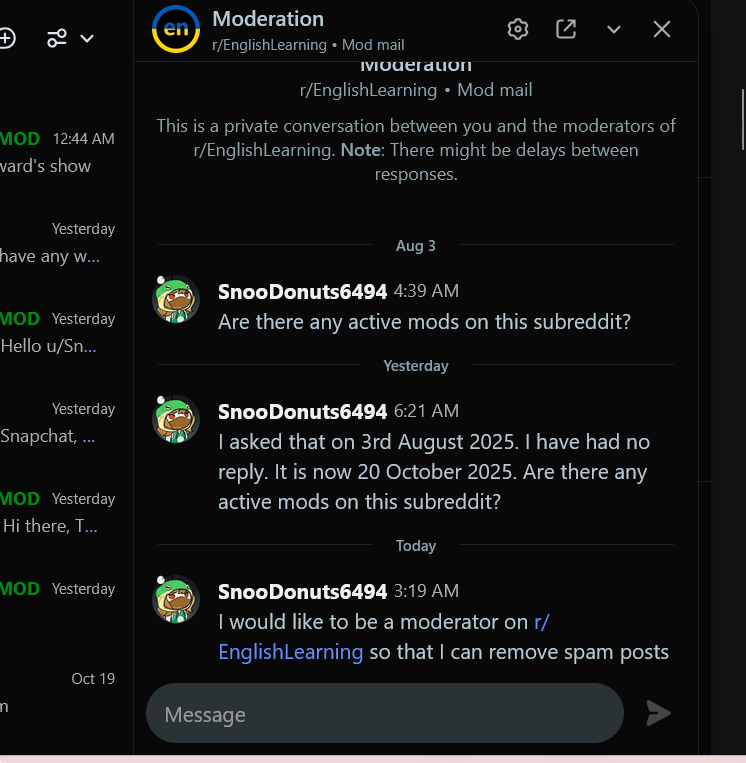Pop out chat into new window
Image resolution: width=746 pixels, height=763 pixels.
566,29
